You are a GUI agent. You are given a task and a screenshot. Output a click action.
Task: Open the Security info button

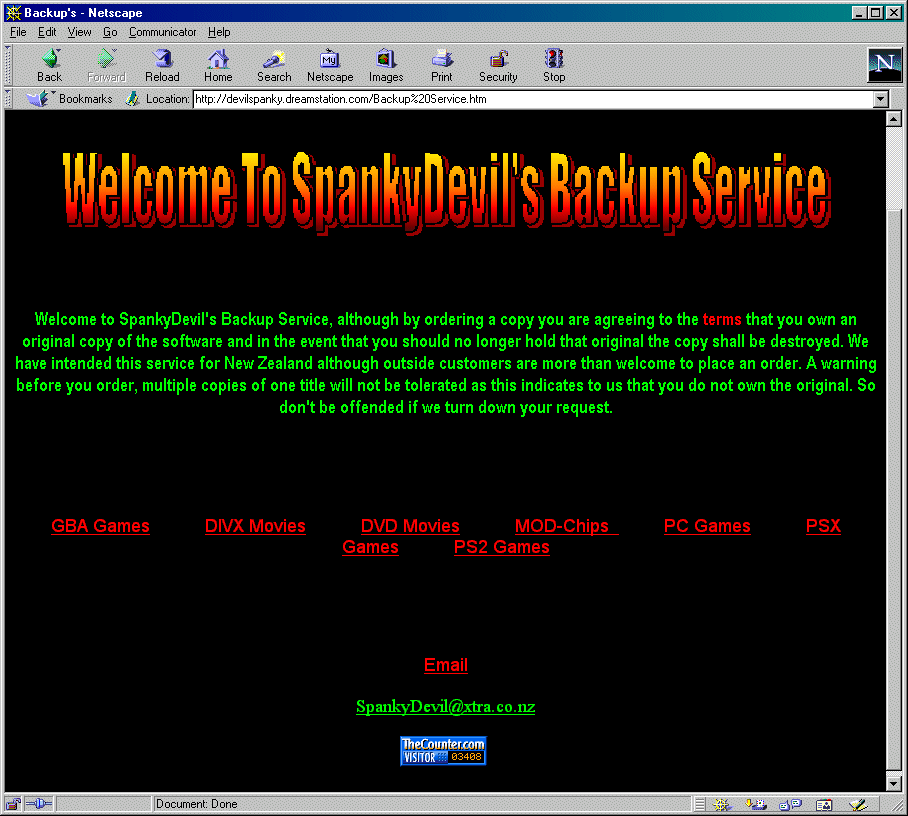click(x=498, y=65)
